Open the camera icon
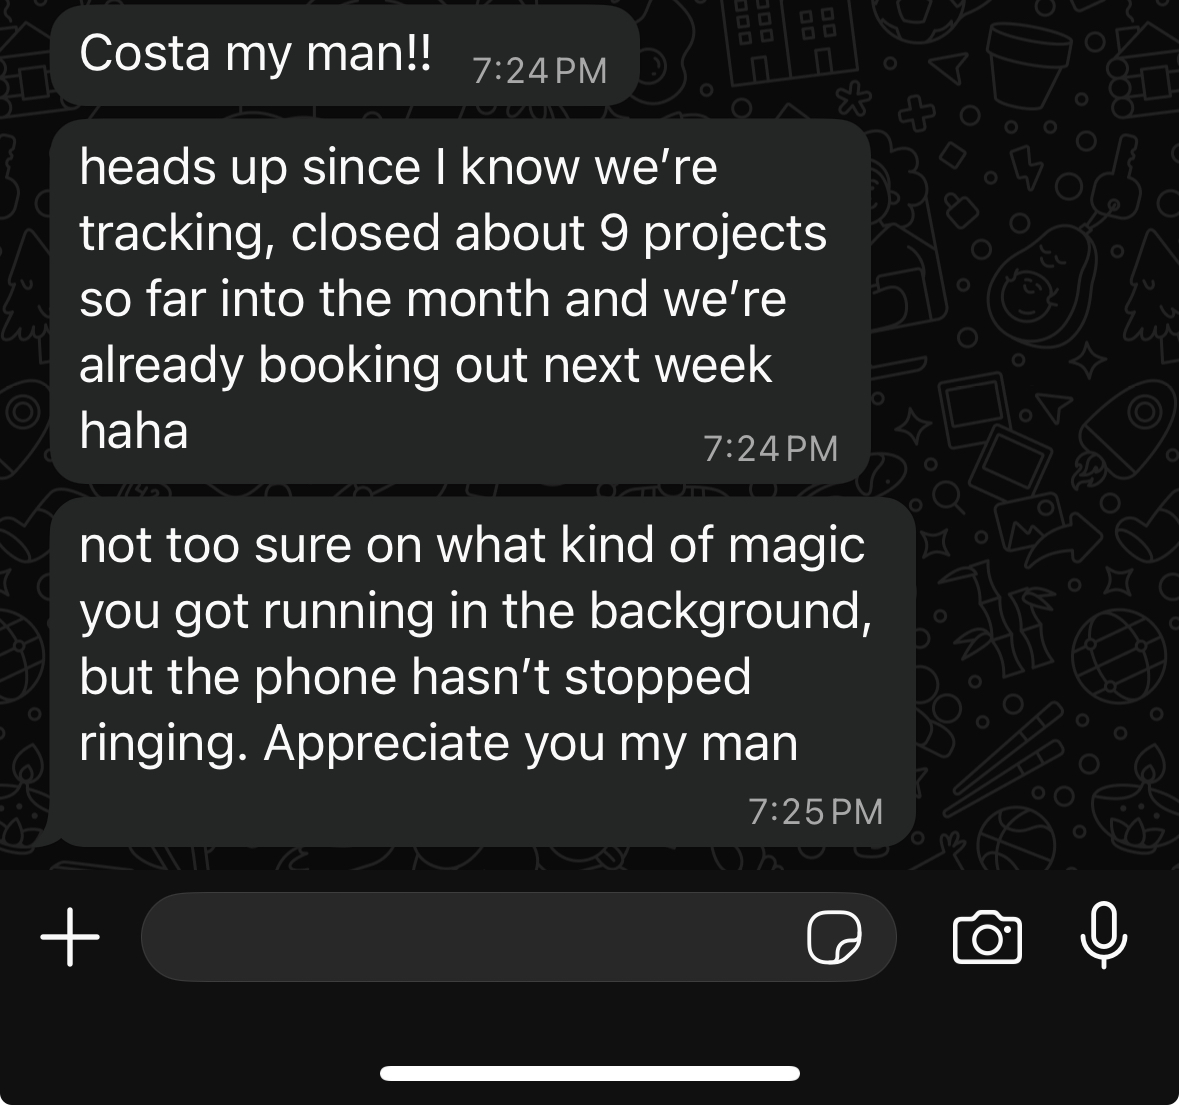Screen dimensions: 1179x1105 [x=987, y=937]
